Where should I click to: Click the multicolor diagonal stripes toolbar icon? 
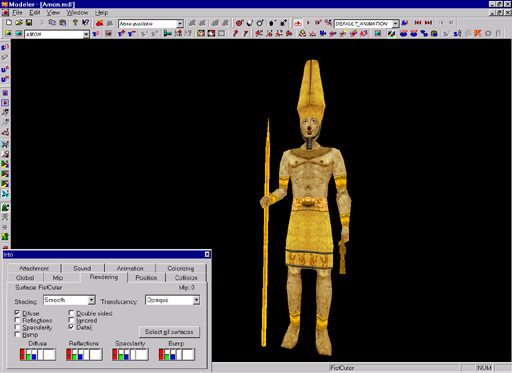tap(391, 33)
